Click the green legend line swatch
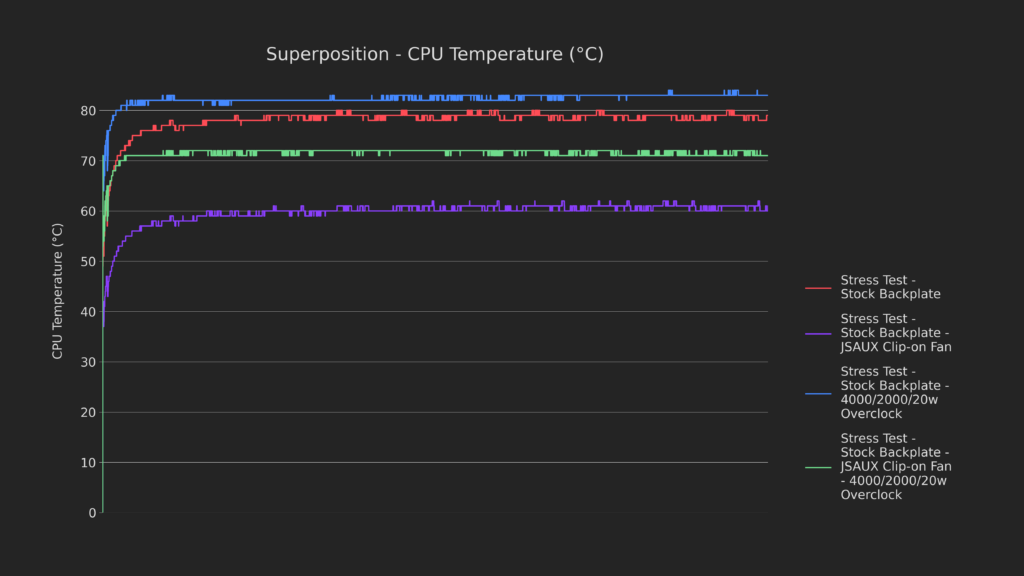This screenshot has height=576, width=1024. click(x=817, y=467)
